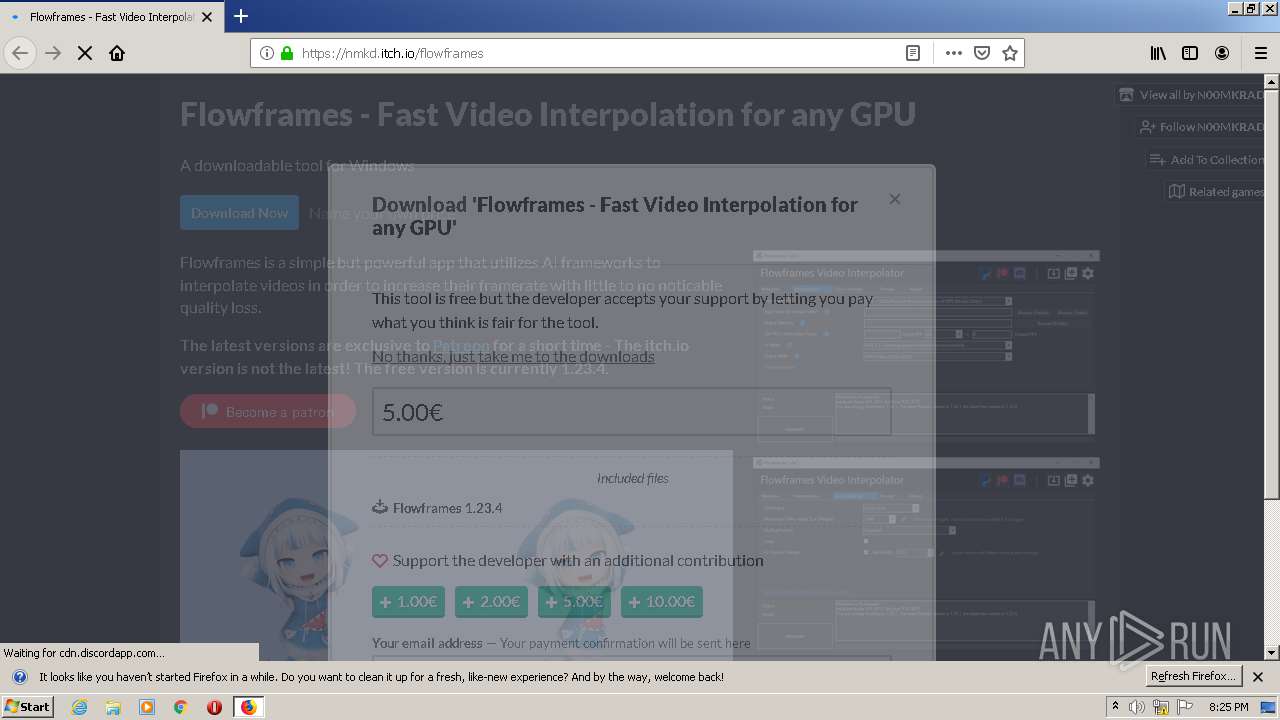This screenshot has width=1280, height=720.
Task: Add 10.00€ contribution
Action: pos(661,602)
